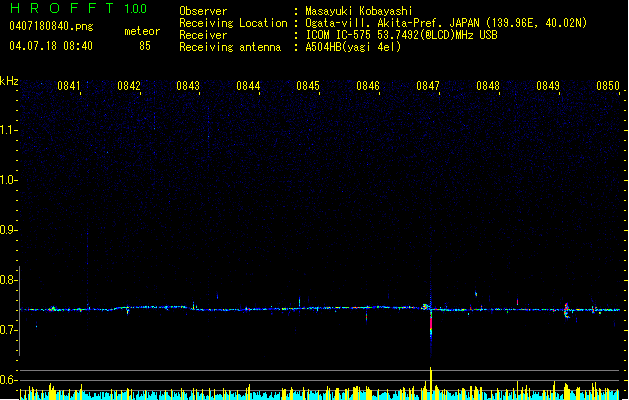The image size is (629, 400).
Task: Click the date stamp 04.07.18 08:40
Action: point(51,46)
